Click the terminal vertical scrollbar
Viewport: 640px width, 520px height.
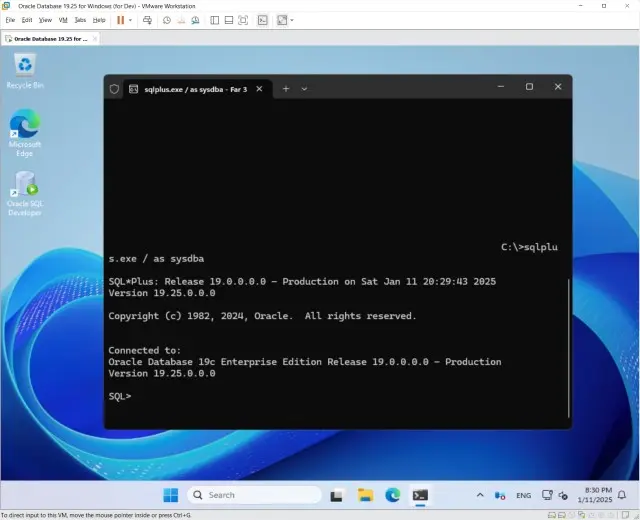(568, 348)
